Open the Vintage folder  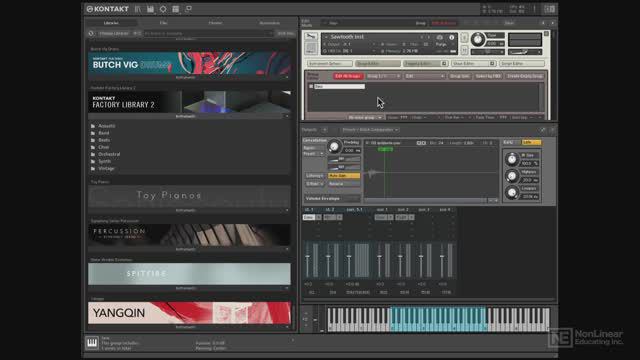click(x=106, y=168)
